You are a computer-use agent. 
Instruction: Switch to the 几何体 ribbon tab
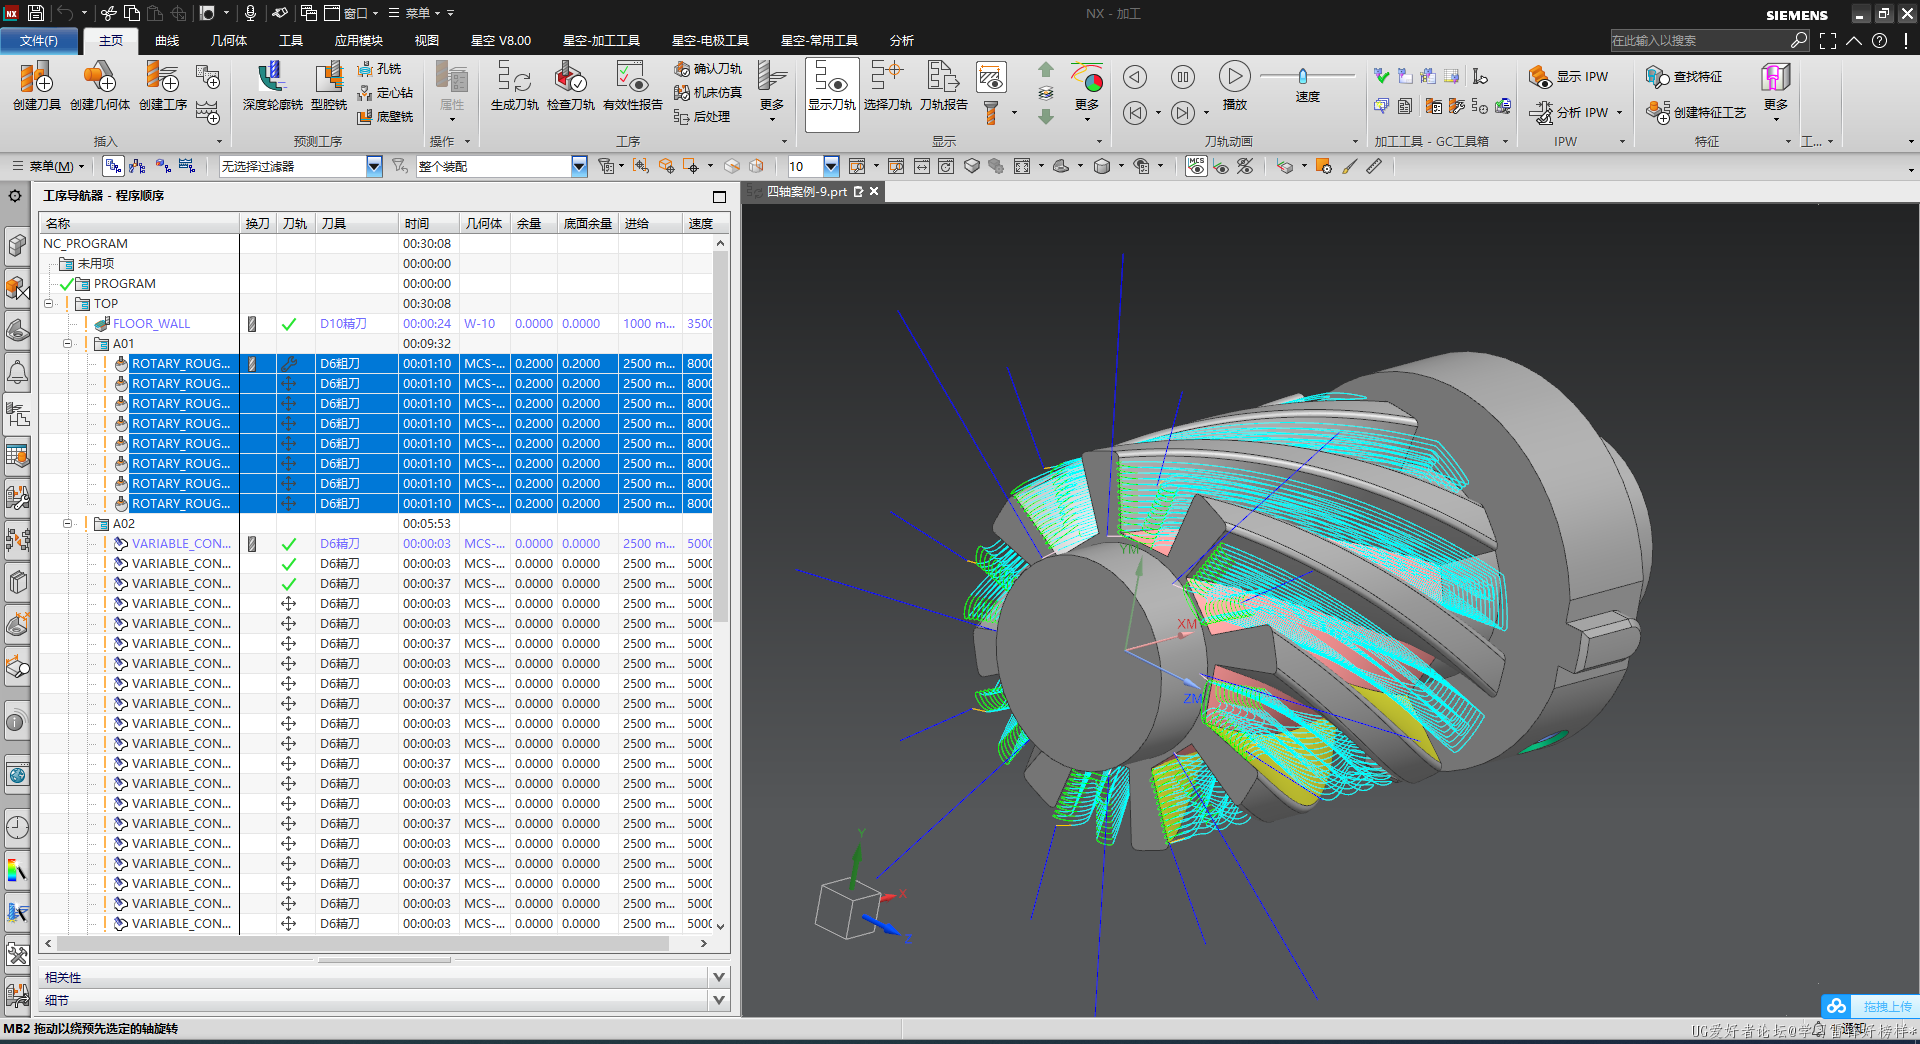point(229,40)
